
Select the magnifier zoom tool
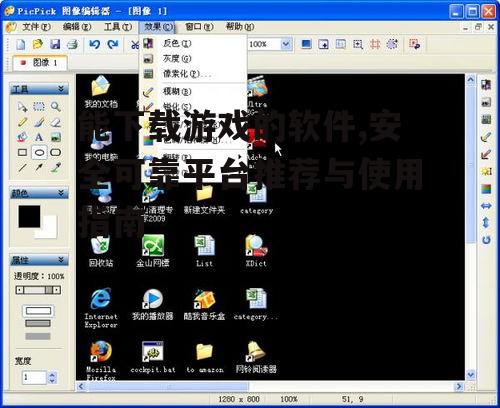click(x=55, y=107)
